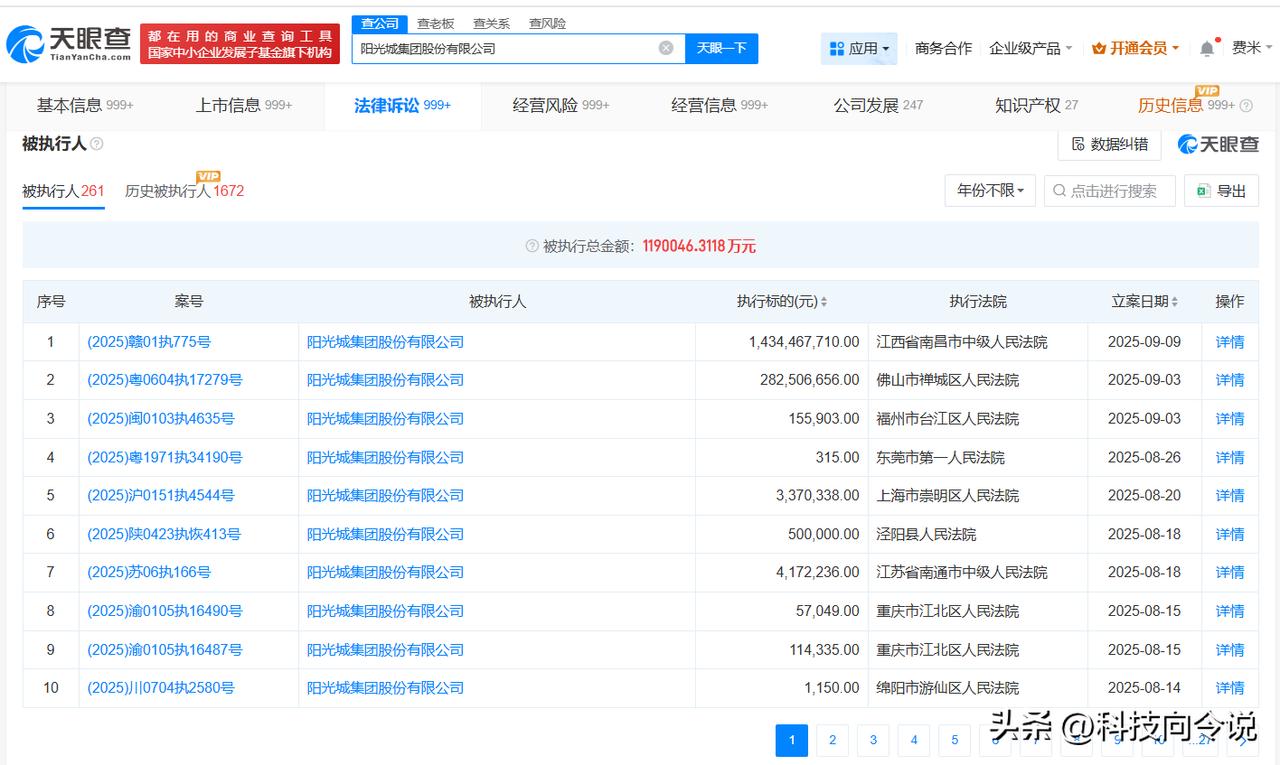
Task: Select the 被执行人 261 sub-tab
Action: click(63, 190)
